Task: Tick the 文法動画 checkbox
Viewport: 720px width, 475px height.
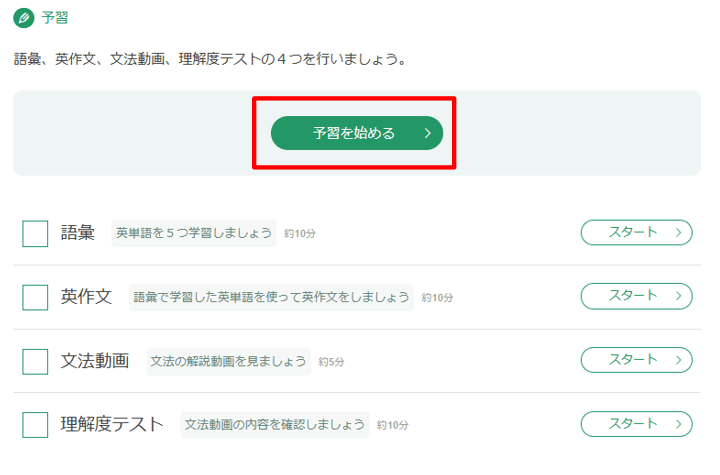Action: coord(35,362)
